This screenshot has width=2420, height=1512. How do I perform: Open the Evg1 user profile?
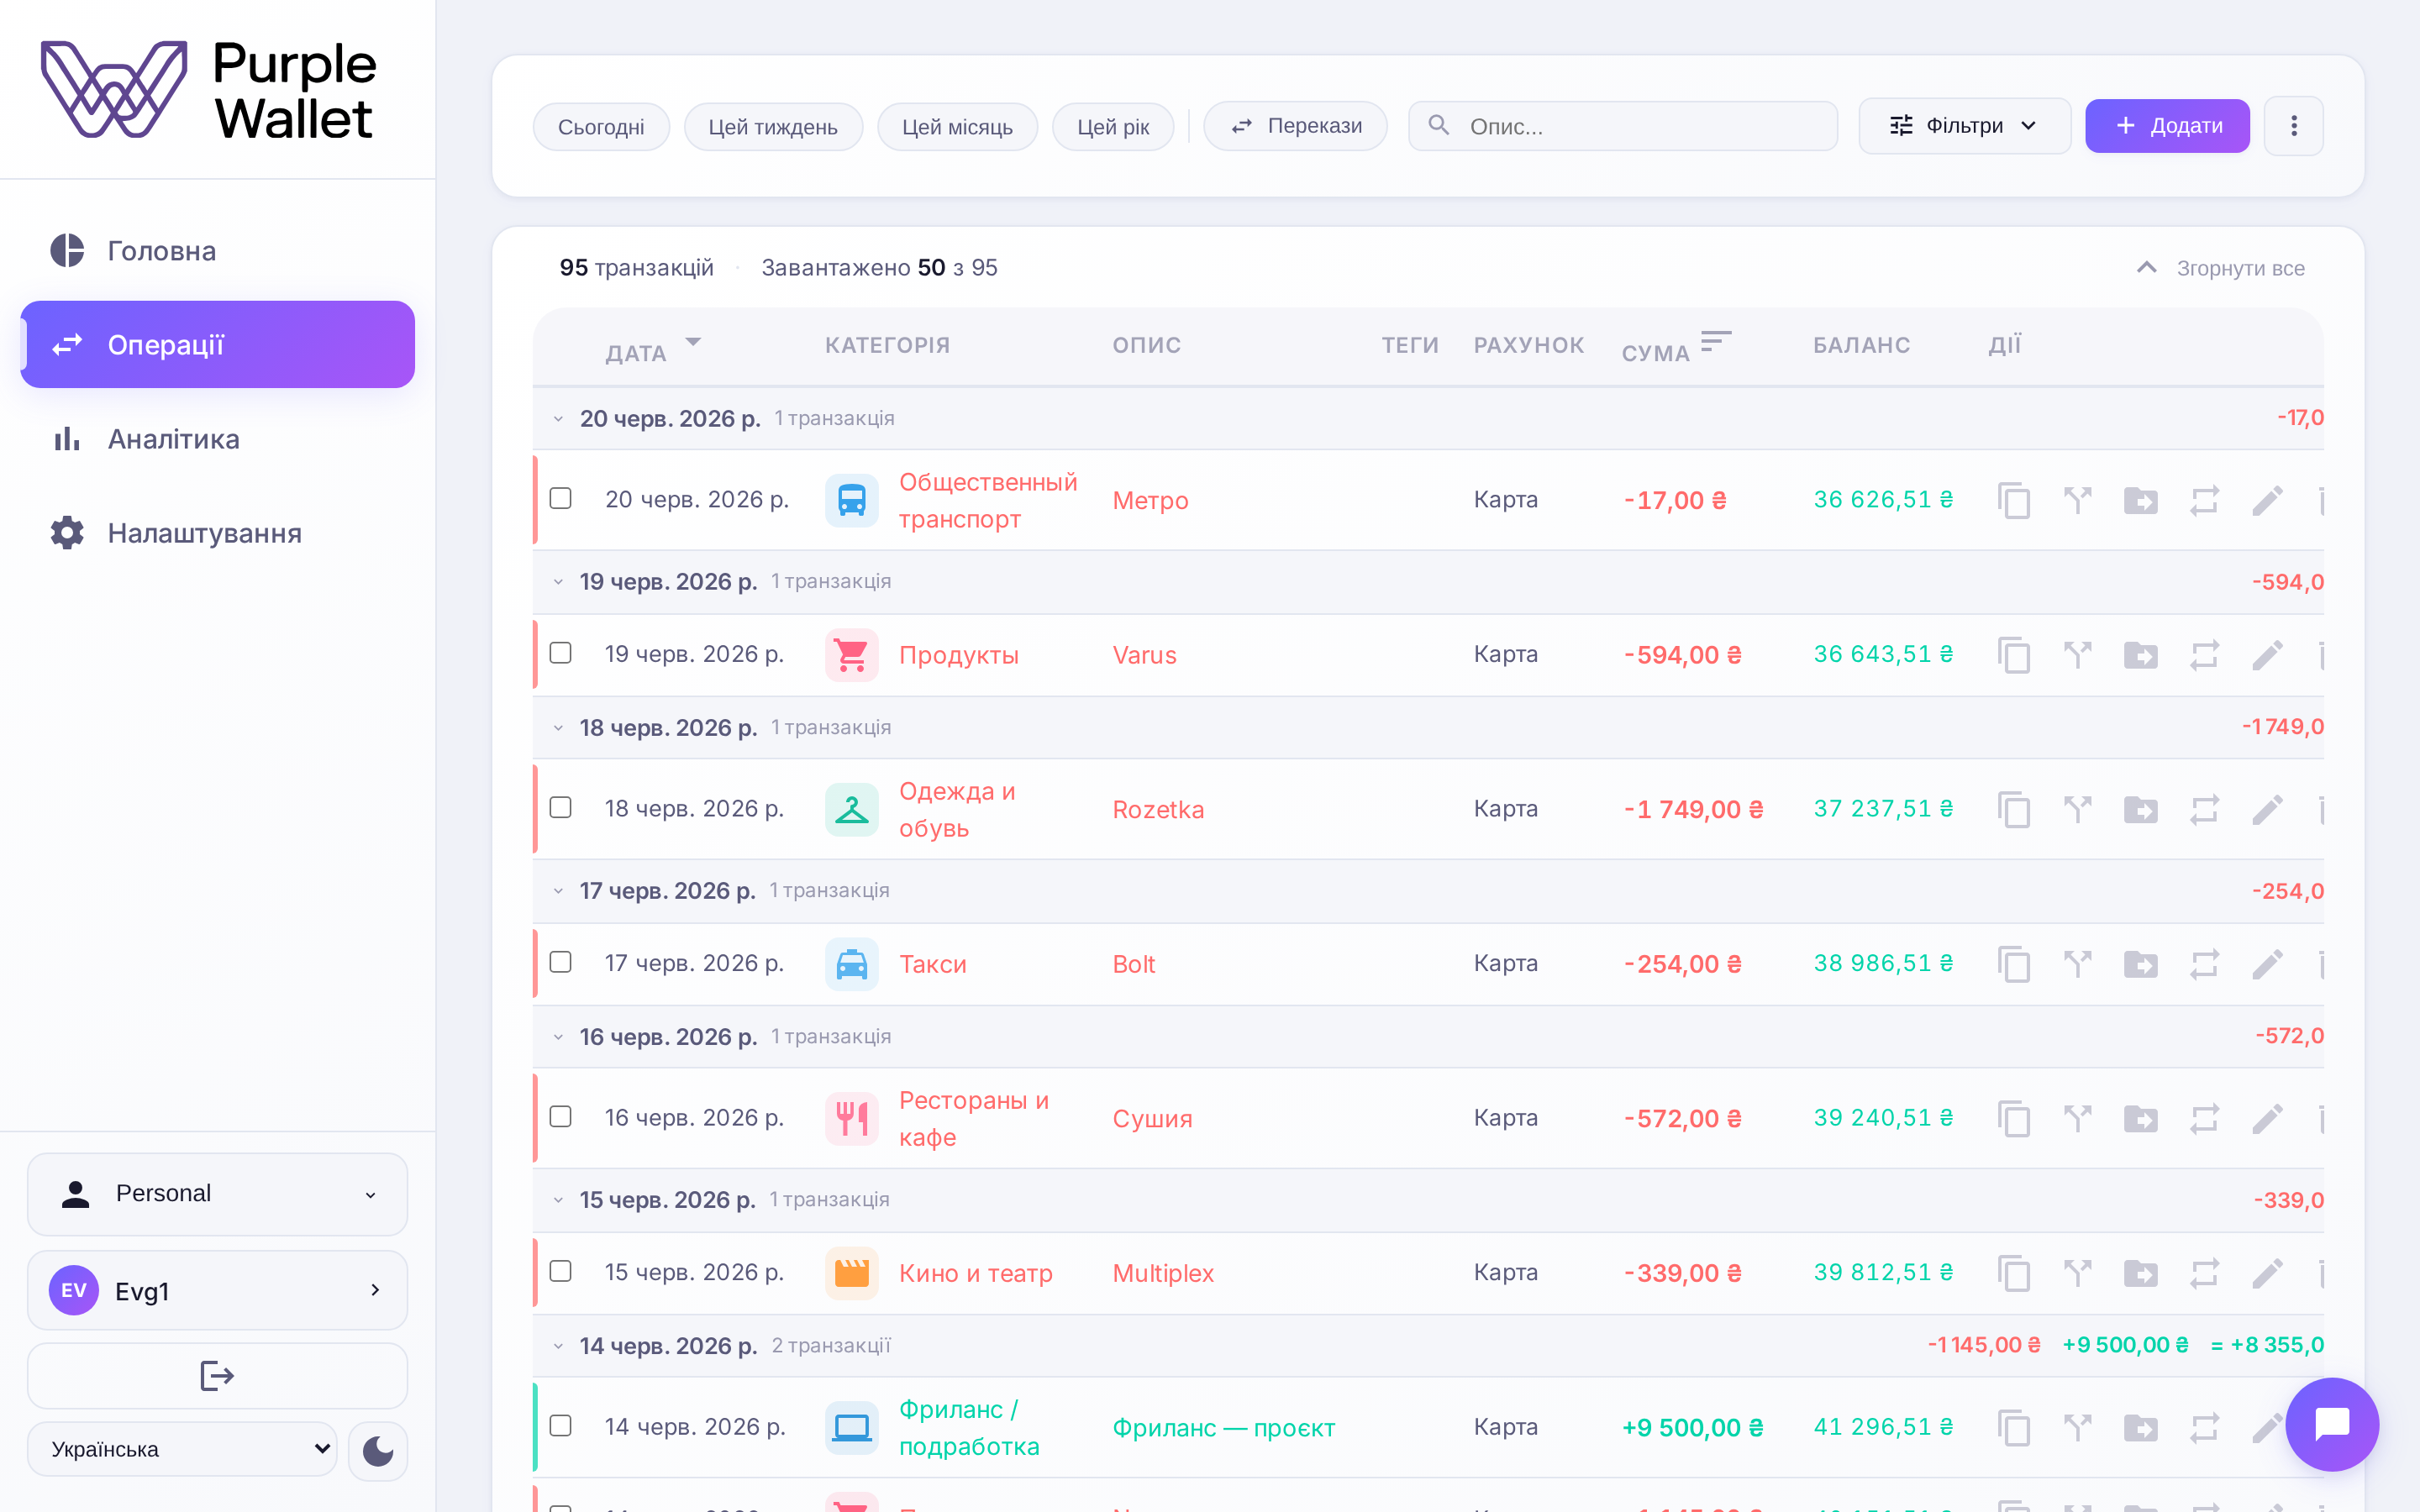pos(217,1290)
